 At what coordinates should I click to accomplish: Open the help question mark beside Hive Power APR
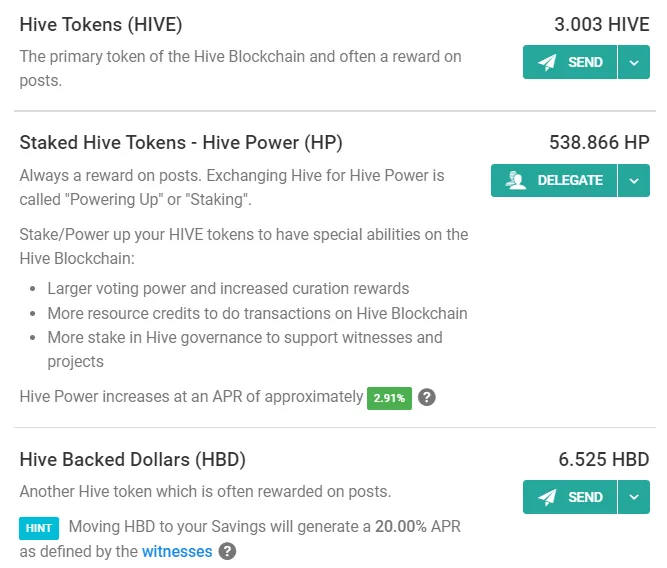click(x=427, y=397)
